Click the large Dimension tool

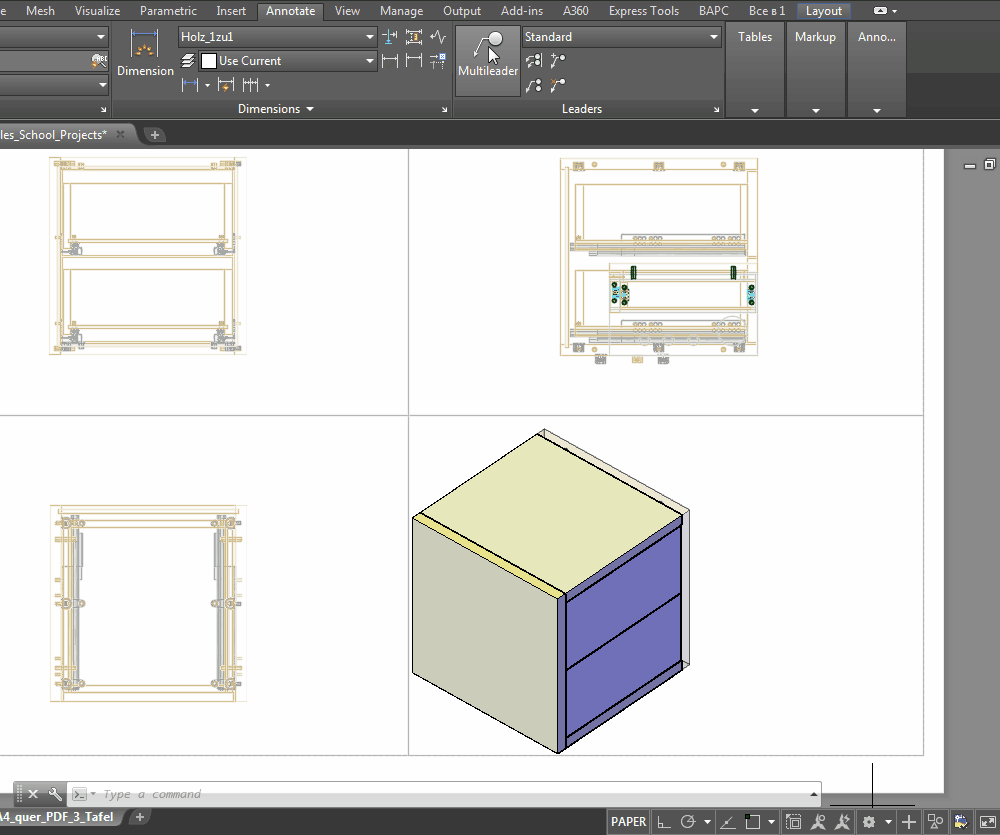[x=145, y=56]
